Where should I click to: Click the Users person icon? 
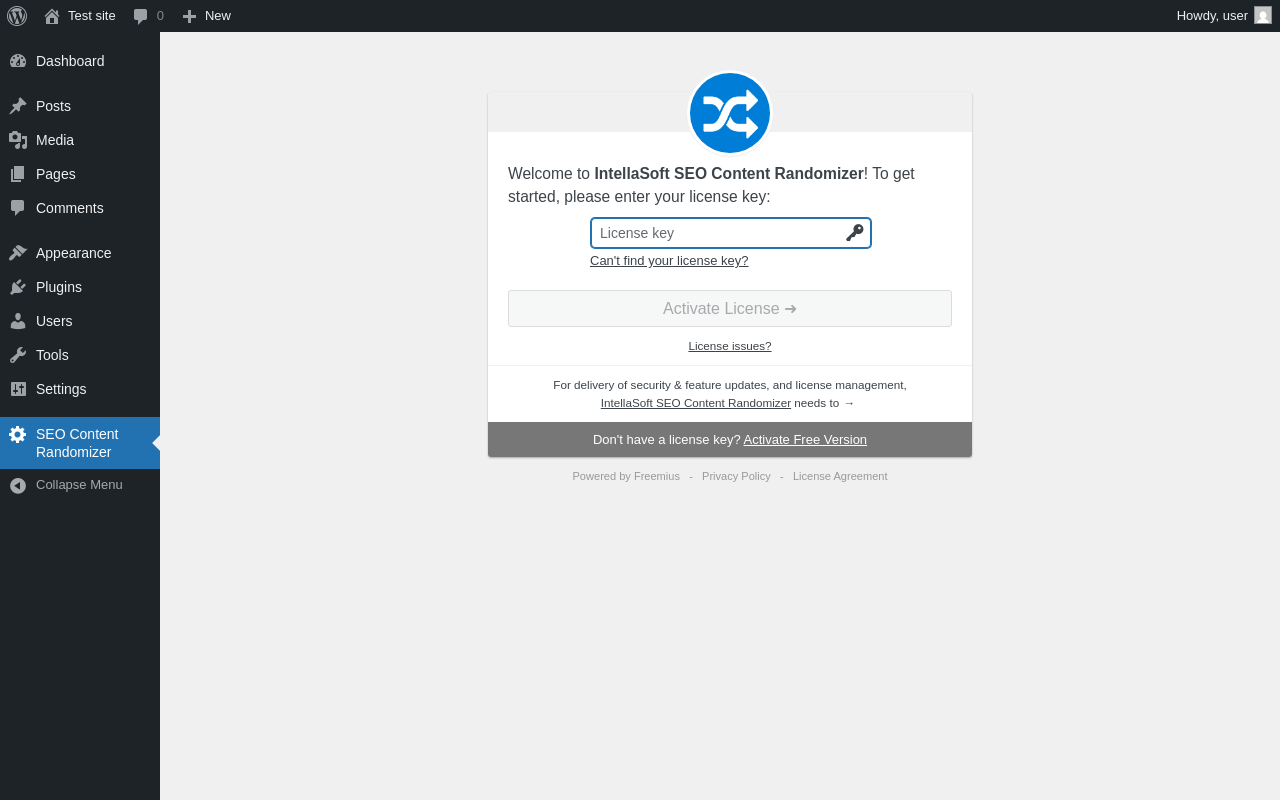tap(18, 321)
